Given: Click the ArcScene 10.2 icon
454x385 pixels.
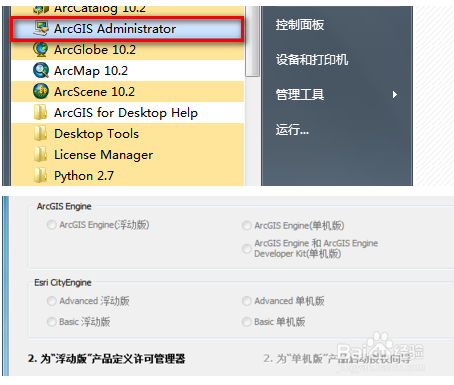Looking at the screenshot, I should tap(41, 91).
